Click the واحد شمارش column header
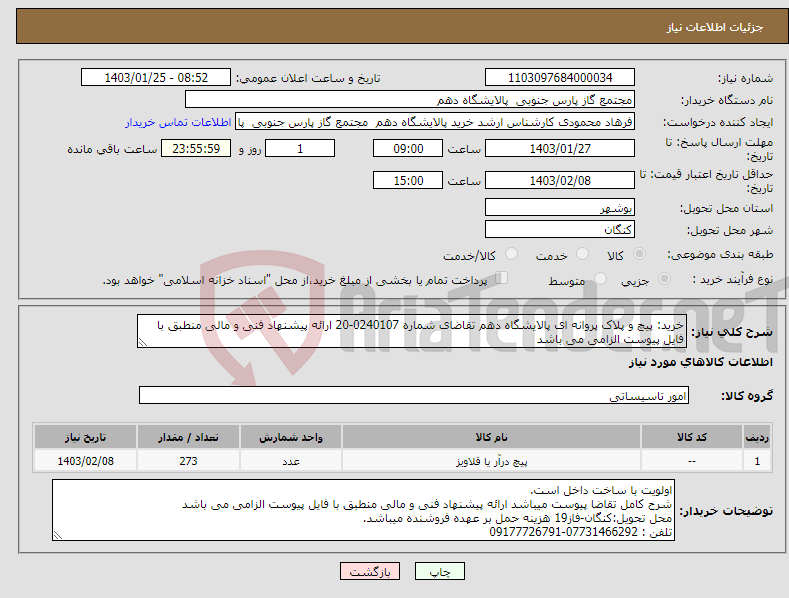789x598 pixels. pos(291,437)
